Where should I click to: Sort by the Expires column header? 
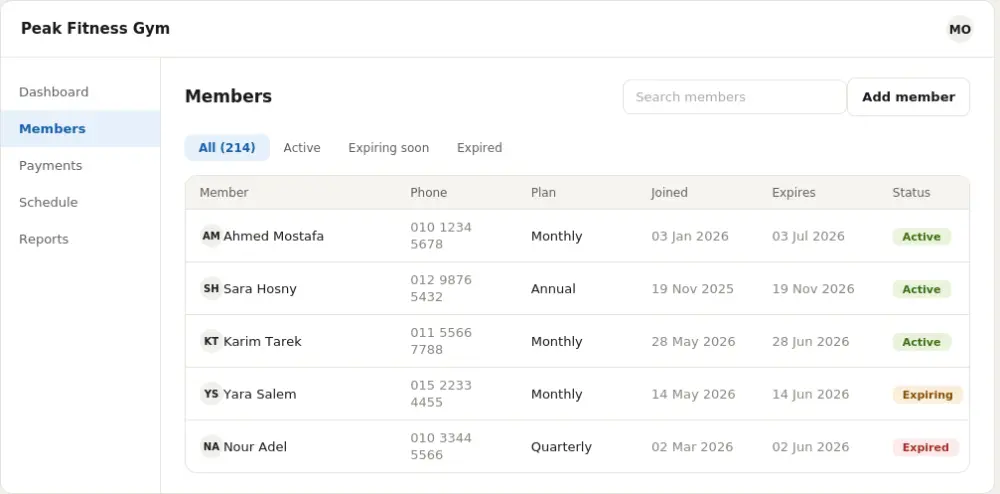pos(793,193)
